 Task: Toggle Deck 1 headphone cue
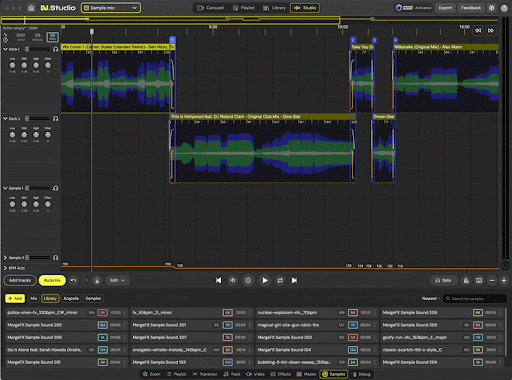[56, 49]
